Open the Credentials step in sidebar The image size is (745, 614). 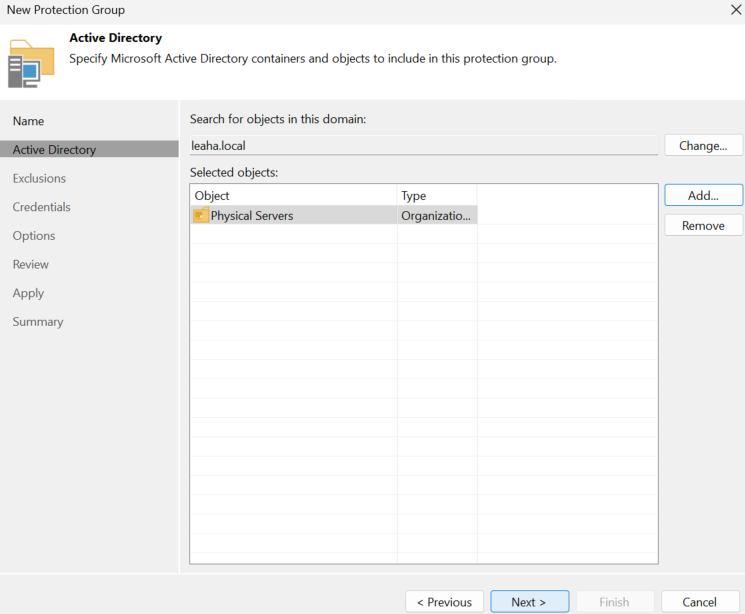pos(42,207)
